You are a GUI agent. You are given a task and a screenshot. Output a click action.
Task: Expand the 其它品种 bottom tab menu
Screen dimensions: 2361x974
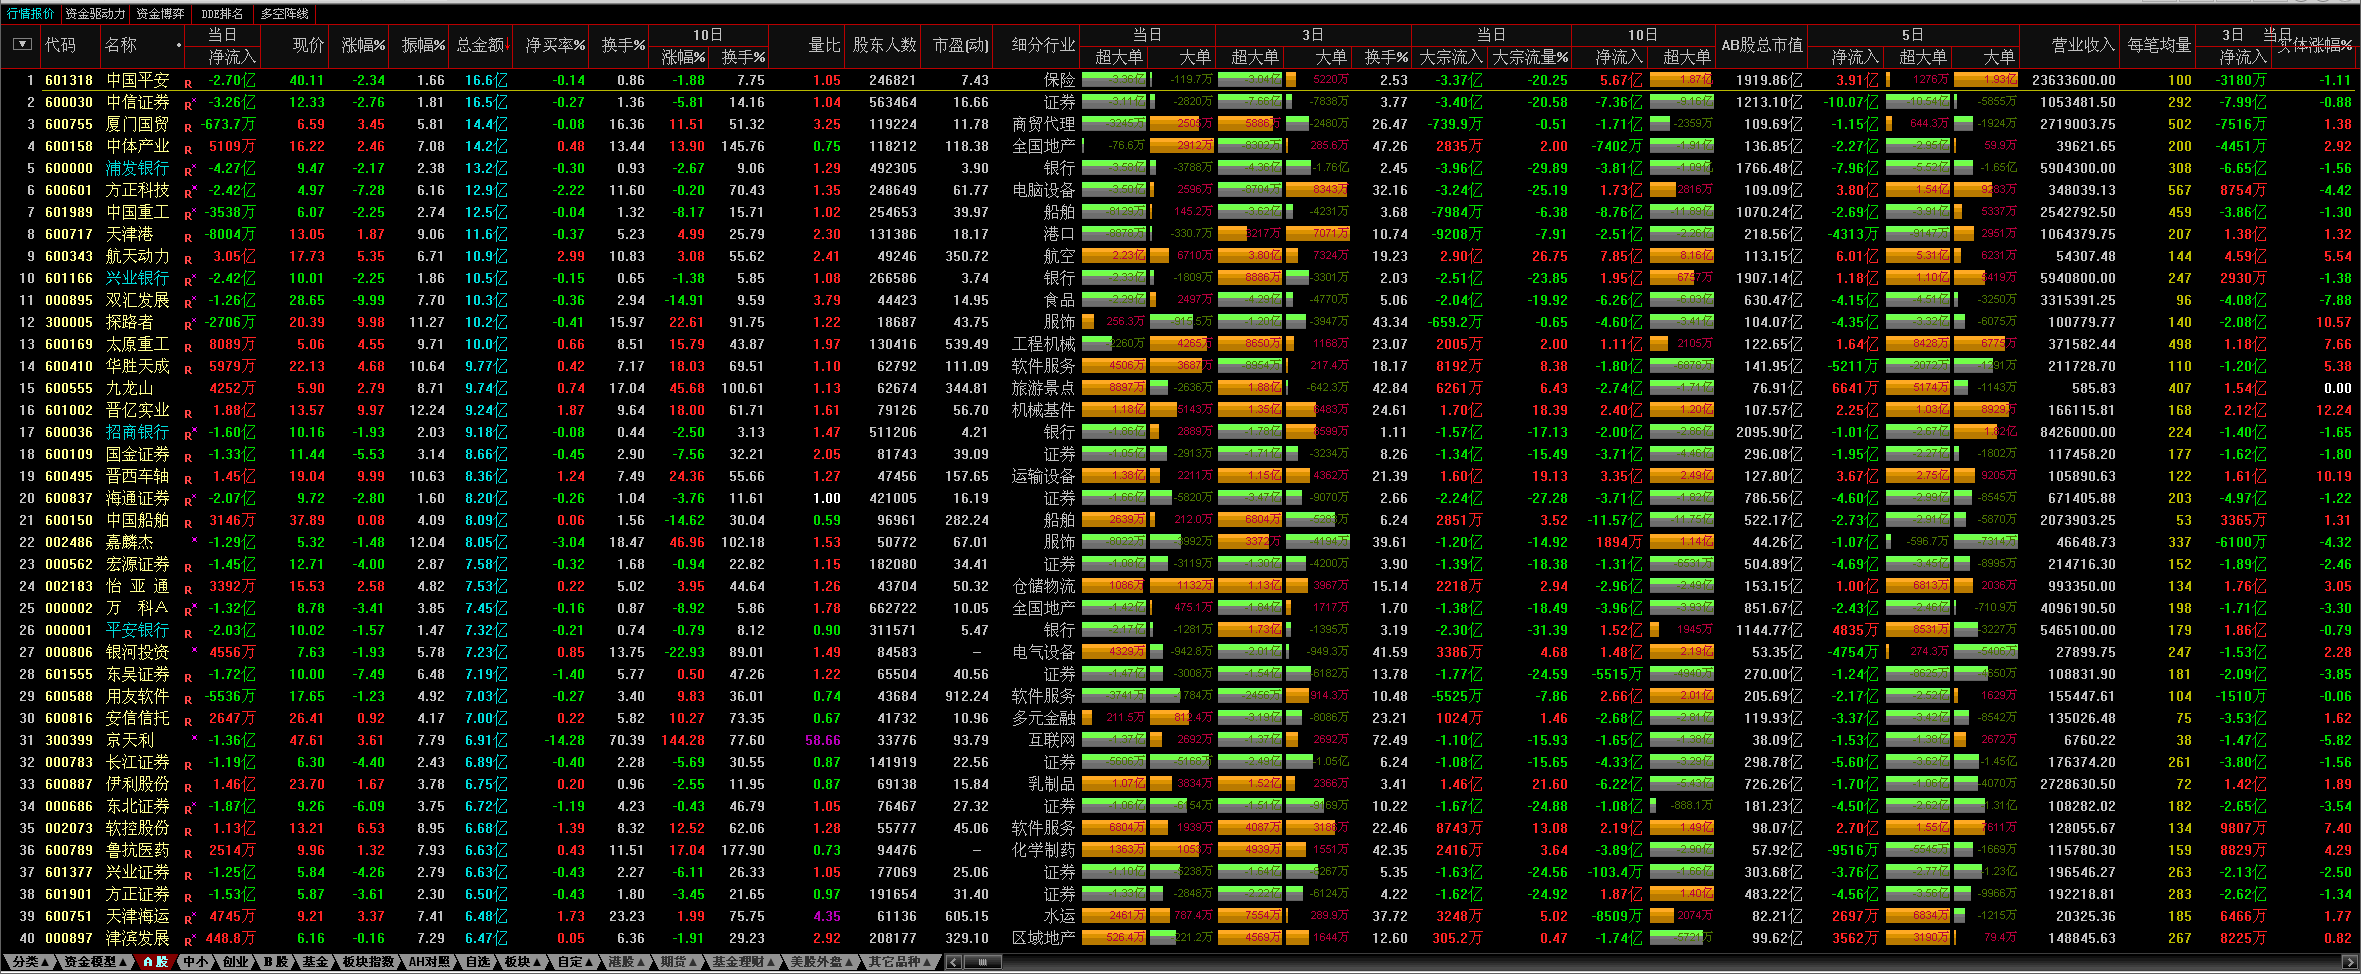pyautogui.click(x=900, y=962)
